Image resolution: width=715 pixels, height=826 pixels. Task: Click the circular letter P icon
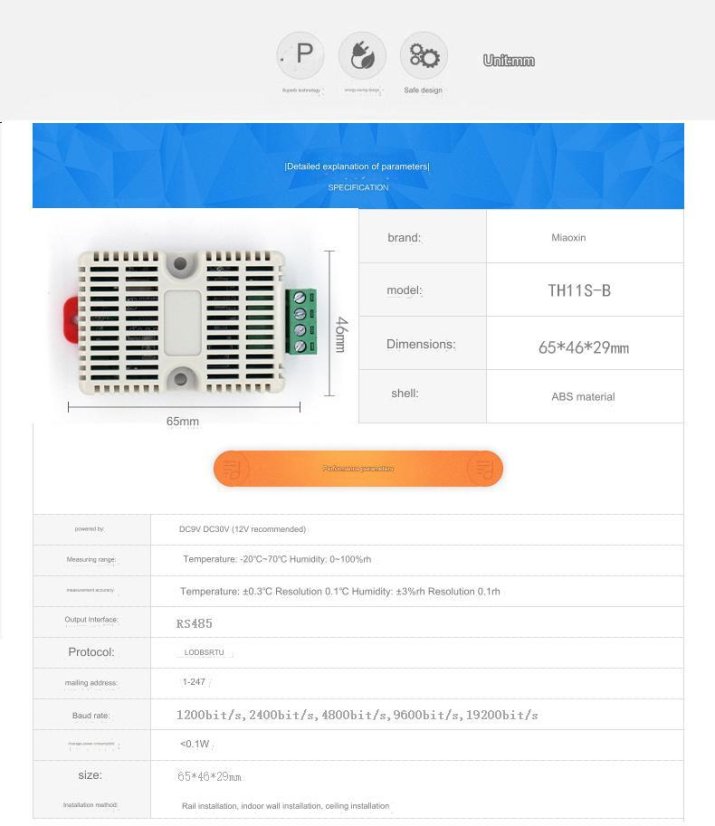pos(300,55)
